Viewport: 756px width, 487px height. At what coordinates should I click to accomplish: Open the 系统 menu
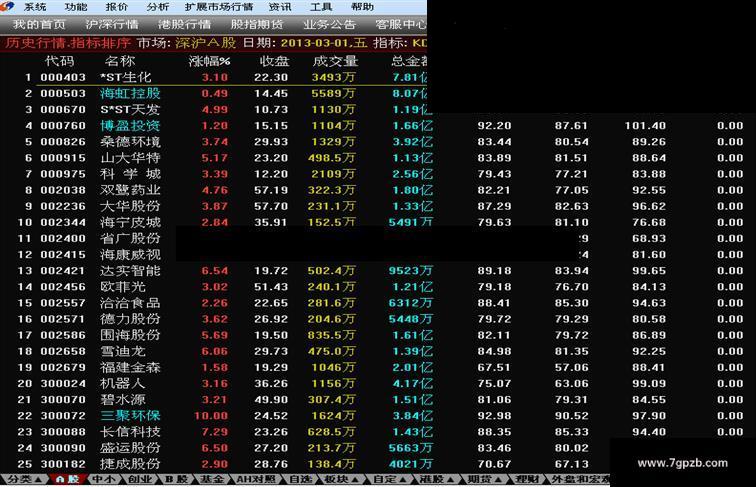point(35,7)
